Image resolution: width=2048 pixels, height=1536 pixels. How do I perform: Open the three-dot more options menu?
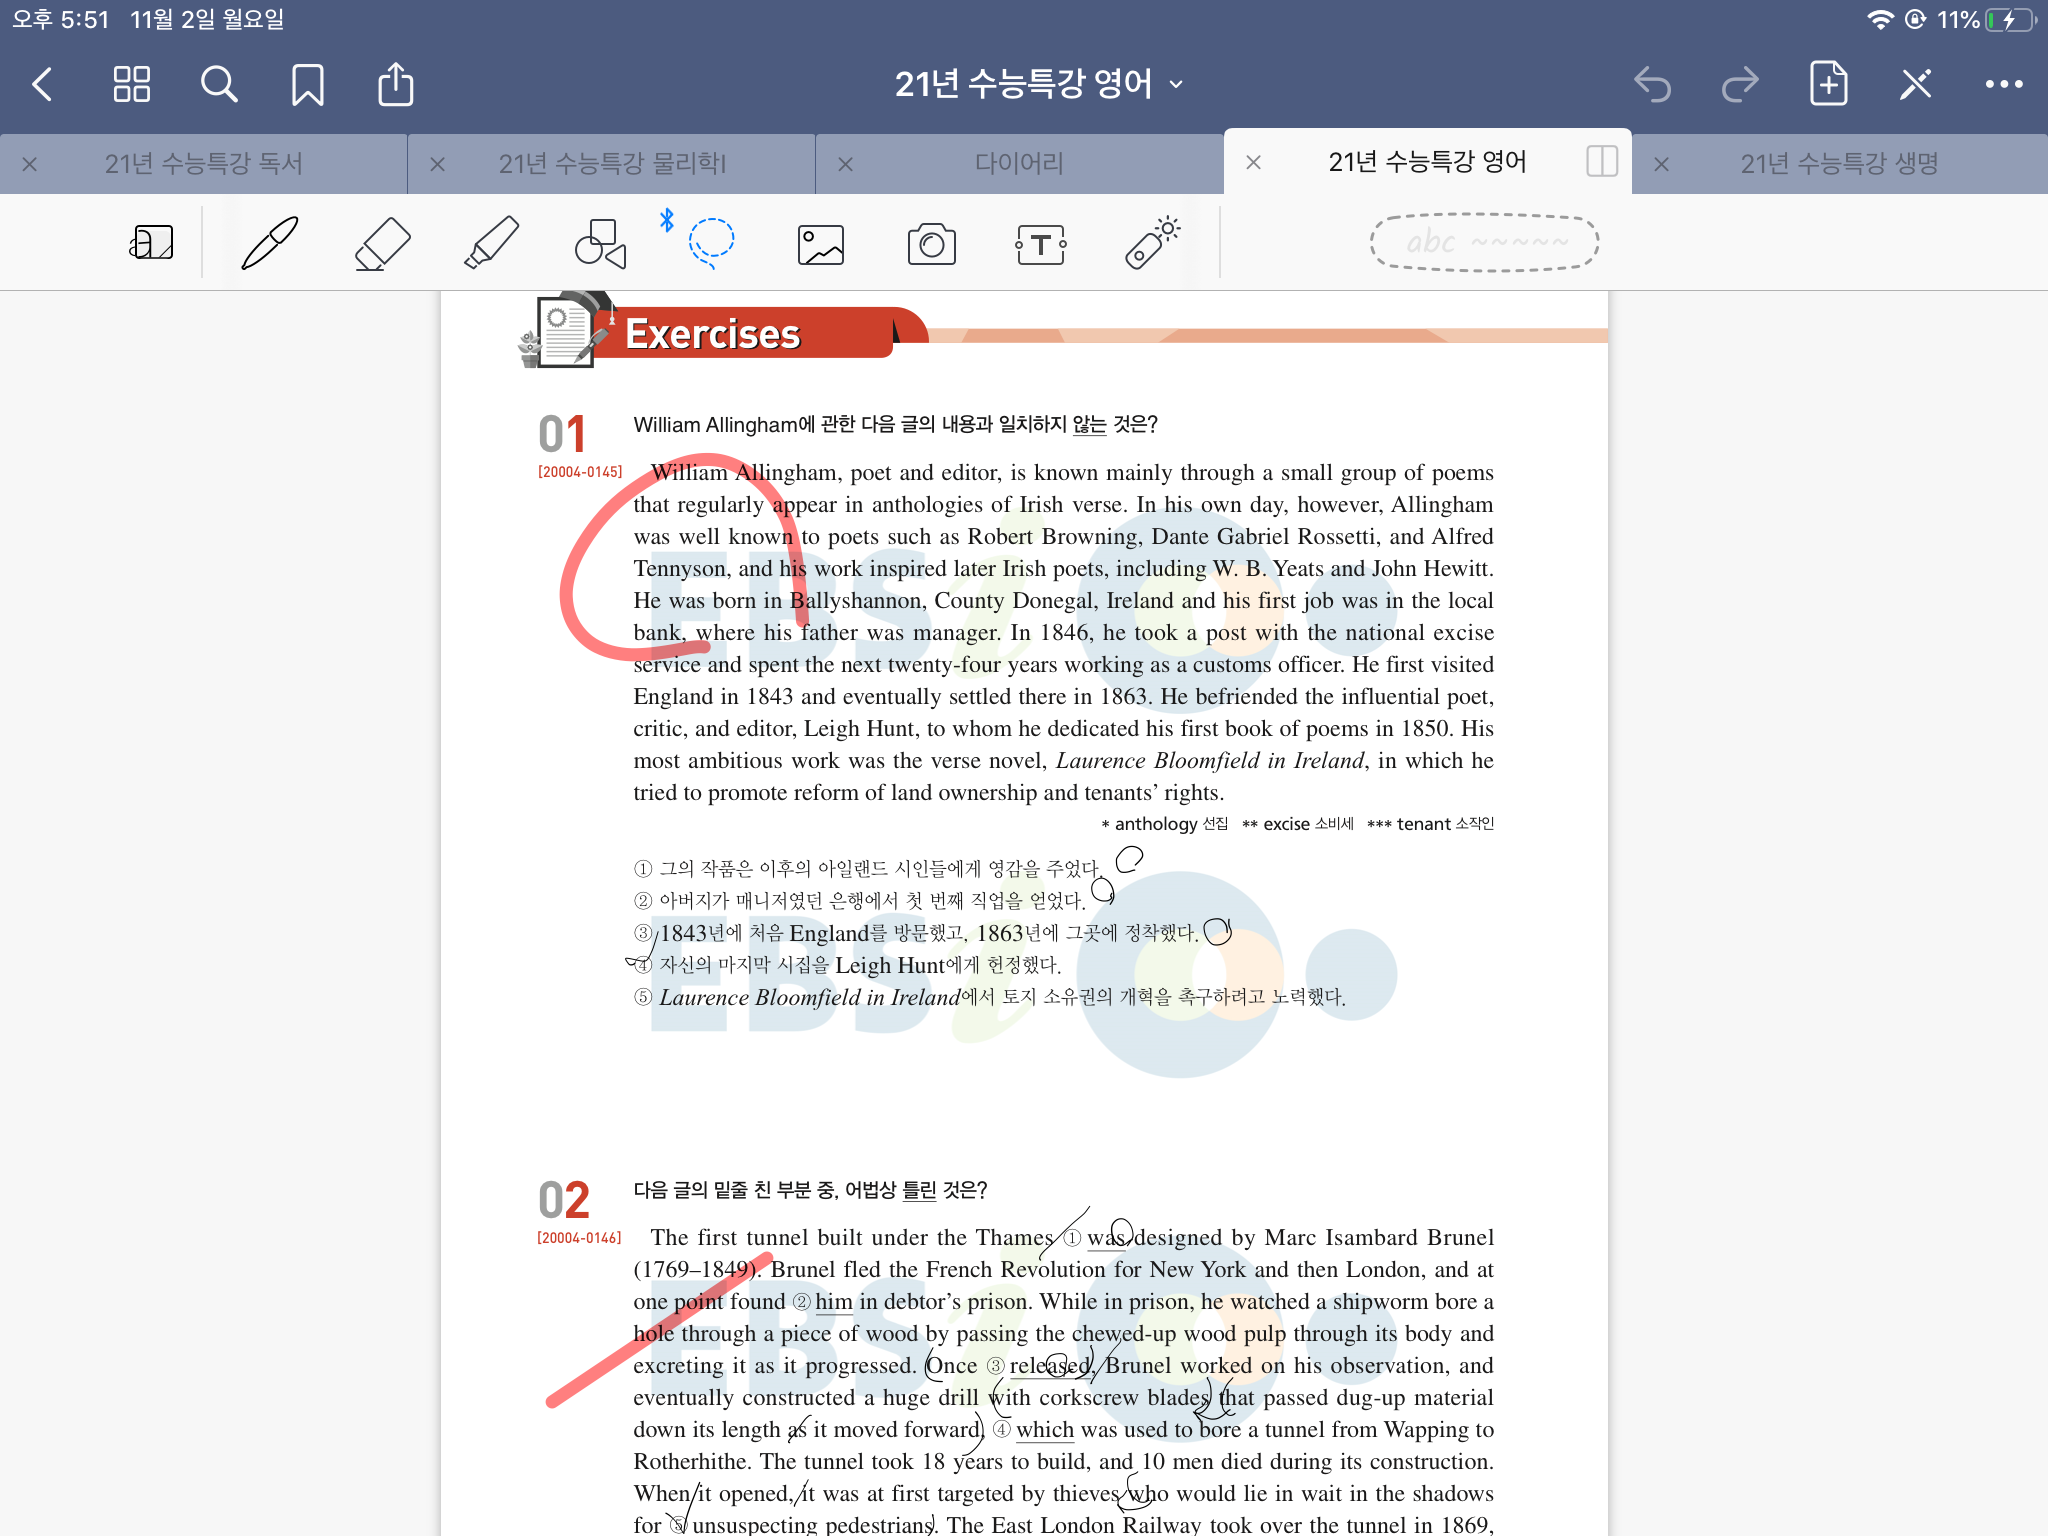pos(2003,84)
